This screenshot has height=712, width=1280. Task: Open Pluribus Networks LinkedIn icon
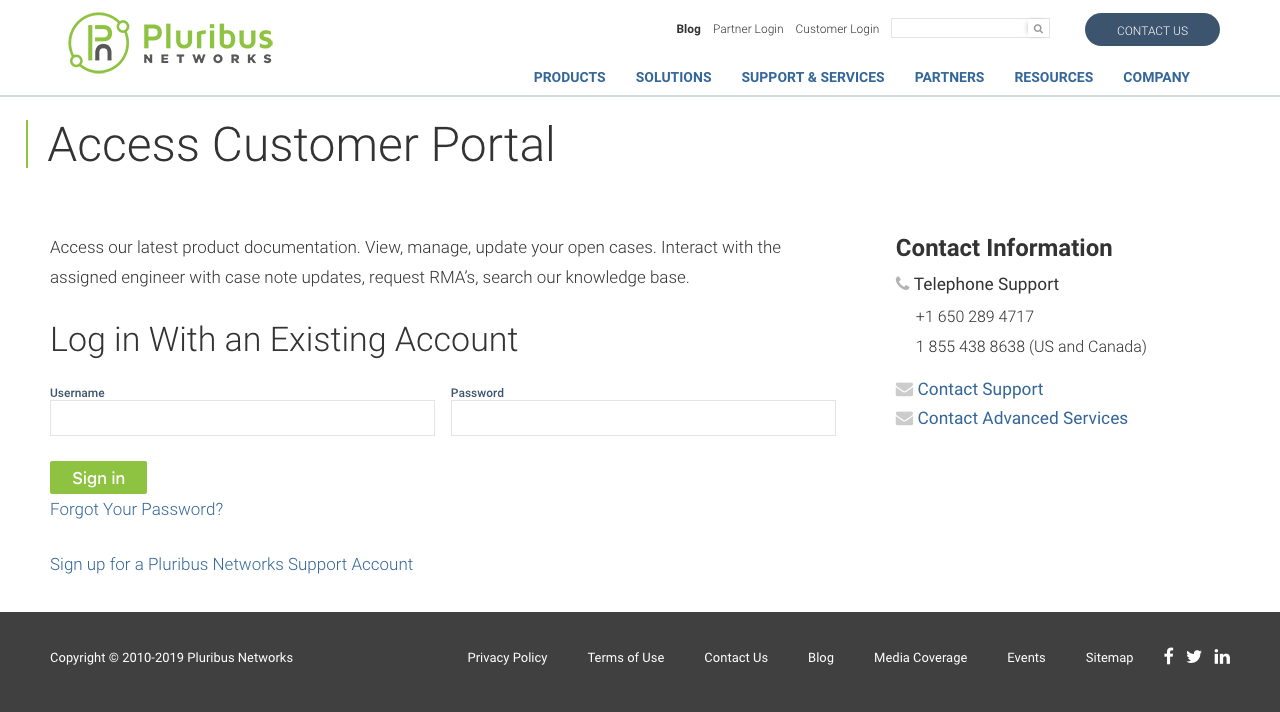pos(1221,656)
